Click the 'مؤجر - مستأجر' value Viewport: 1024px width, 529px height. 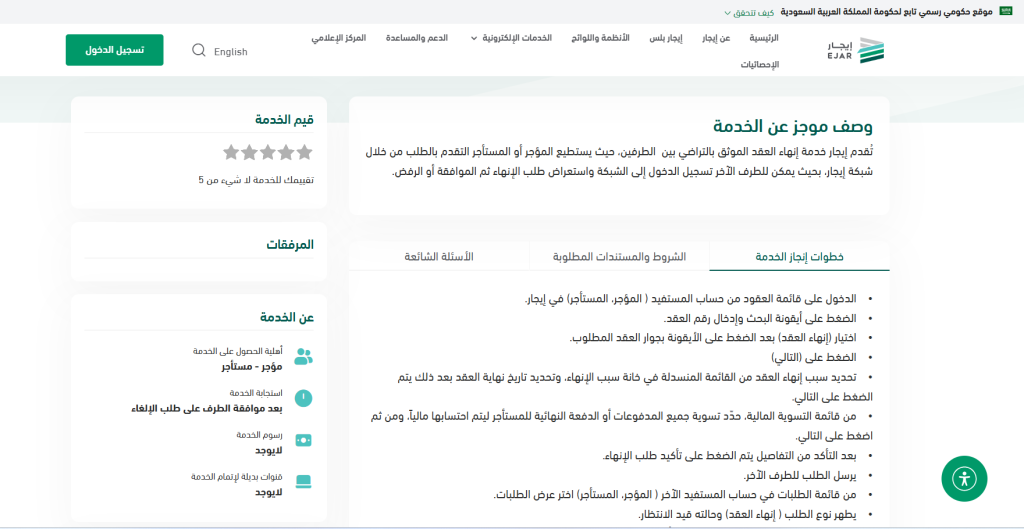(252, 366)
